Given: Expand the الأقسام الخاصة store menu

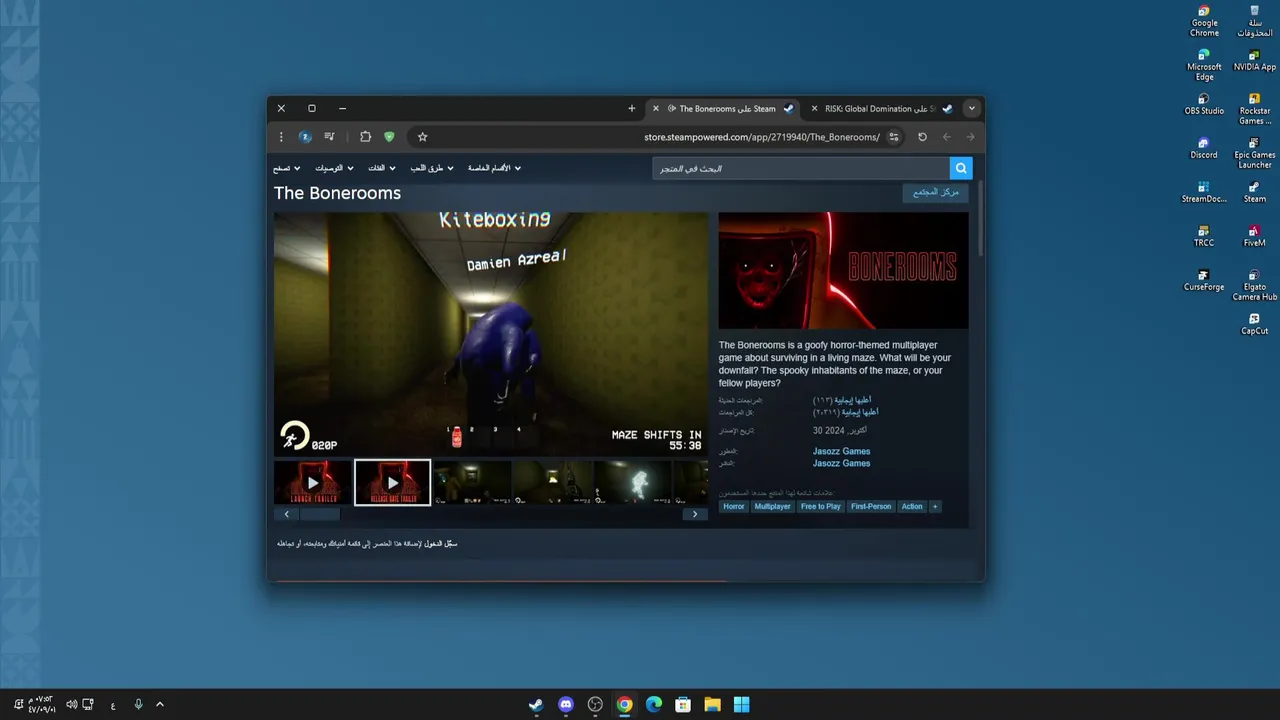Looking at the screenshot, I should (495, 168).
